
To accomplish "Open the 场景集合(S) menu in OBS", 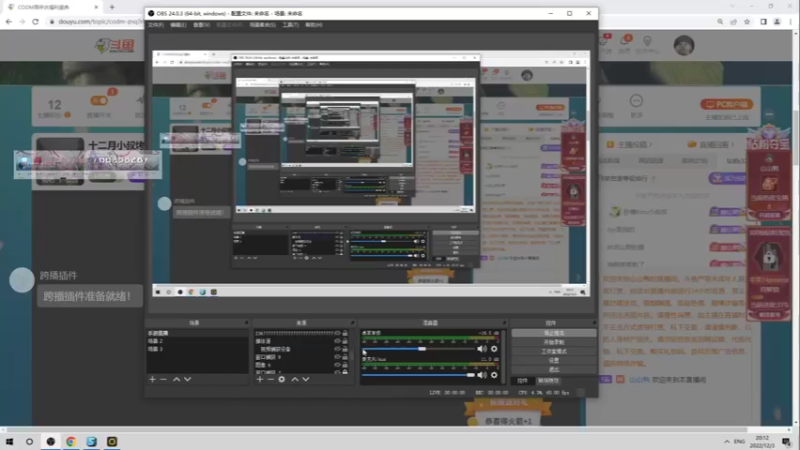I will [262, 25].
